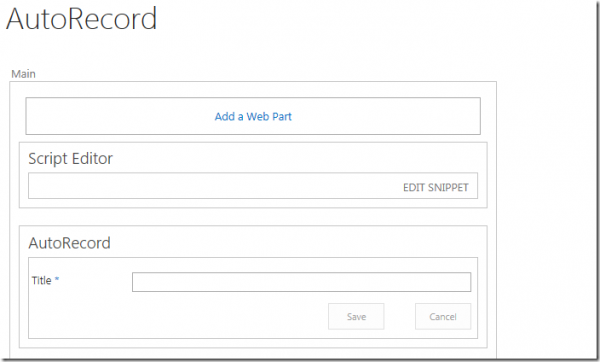Click the Title field label
The width and height of the screenshot is (600, 362).
coord(41,280)
